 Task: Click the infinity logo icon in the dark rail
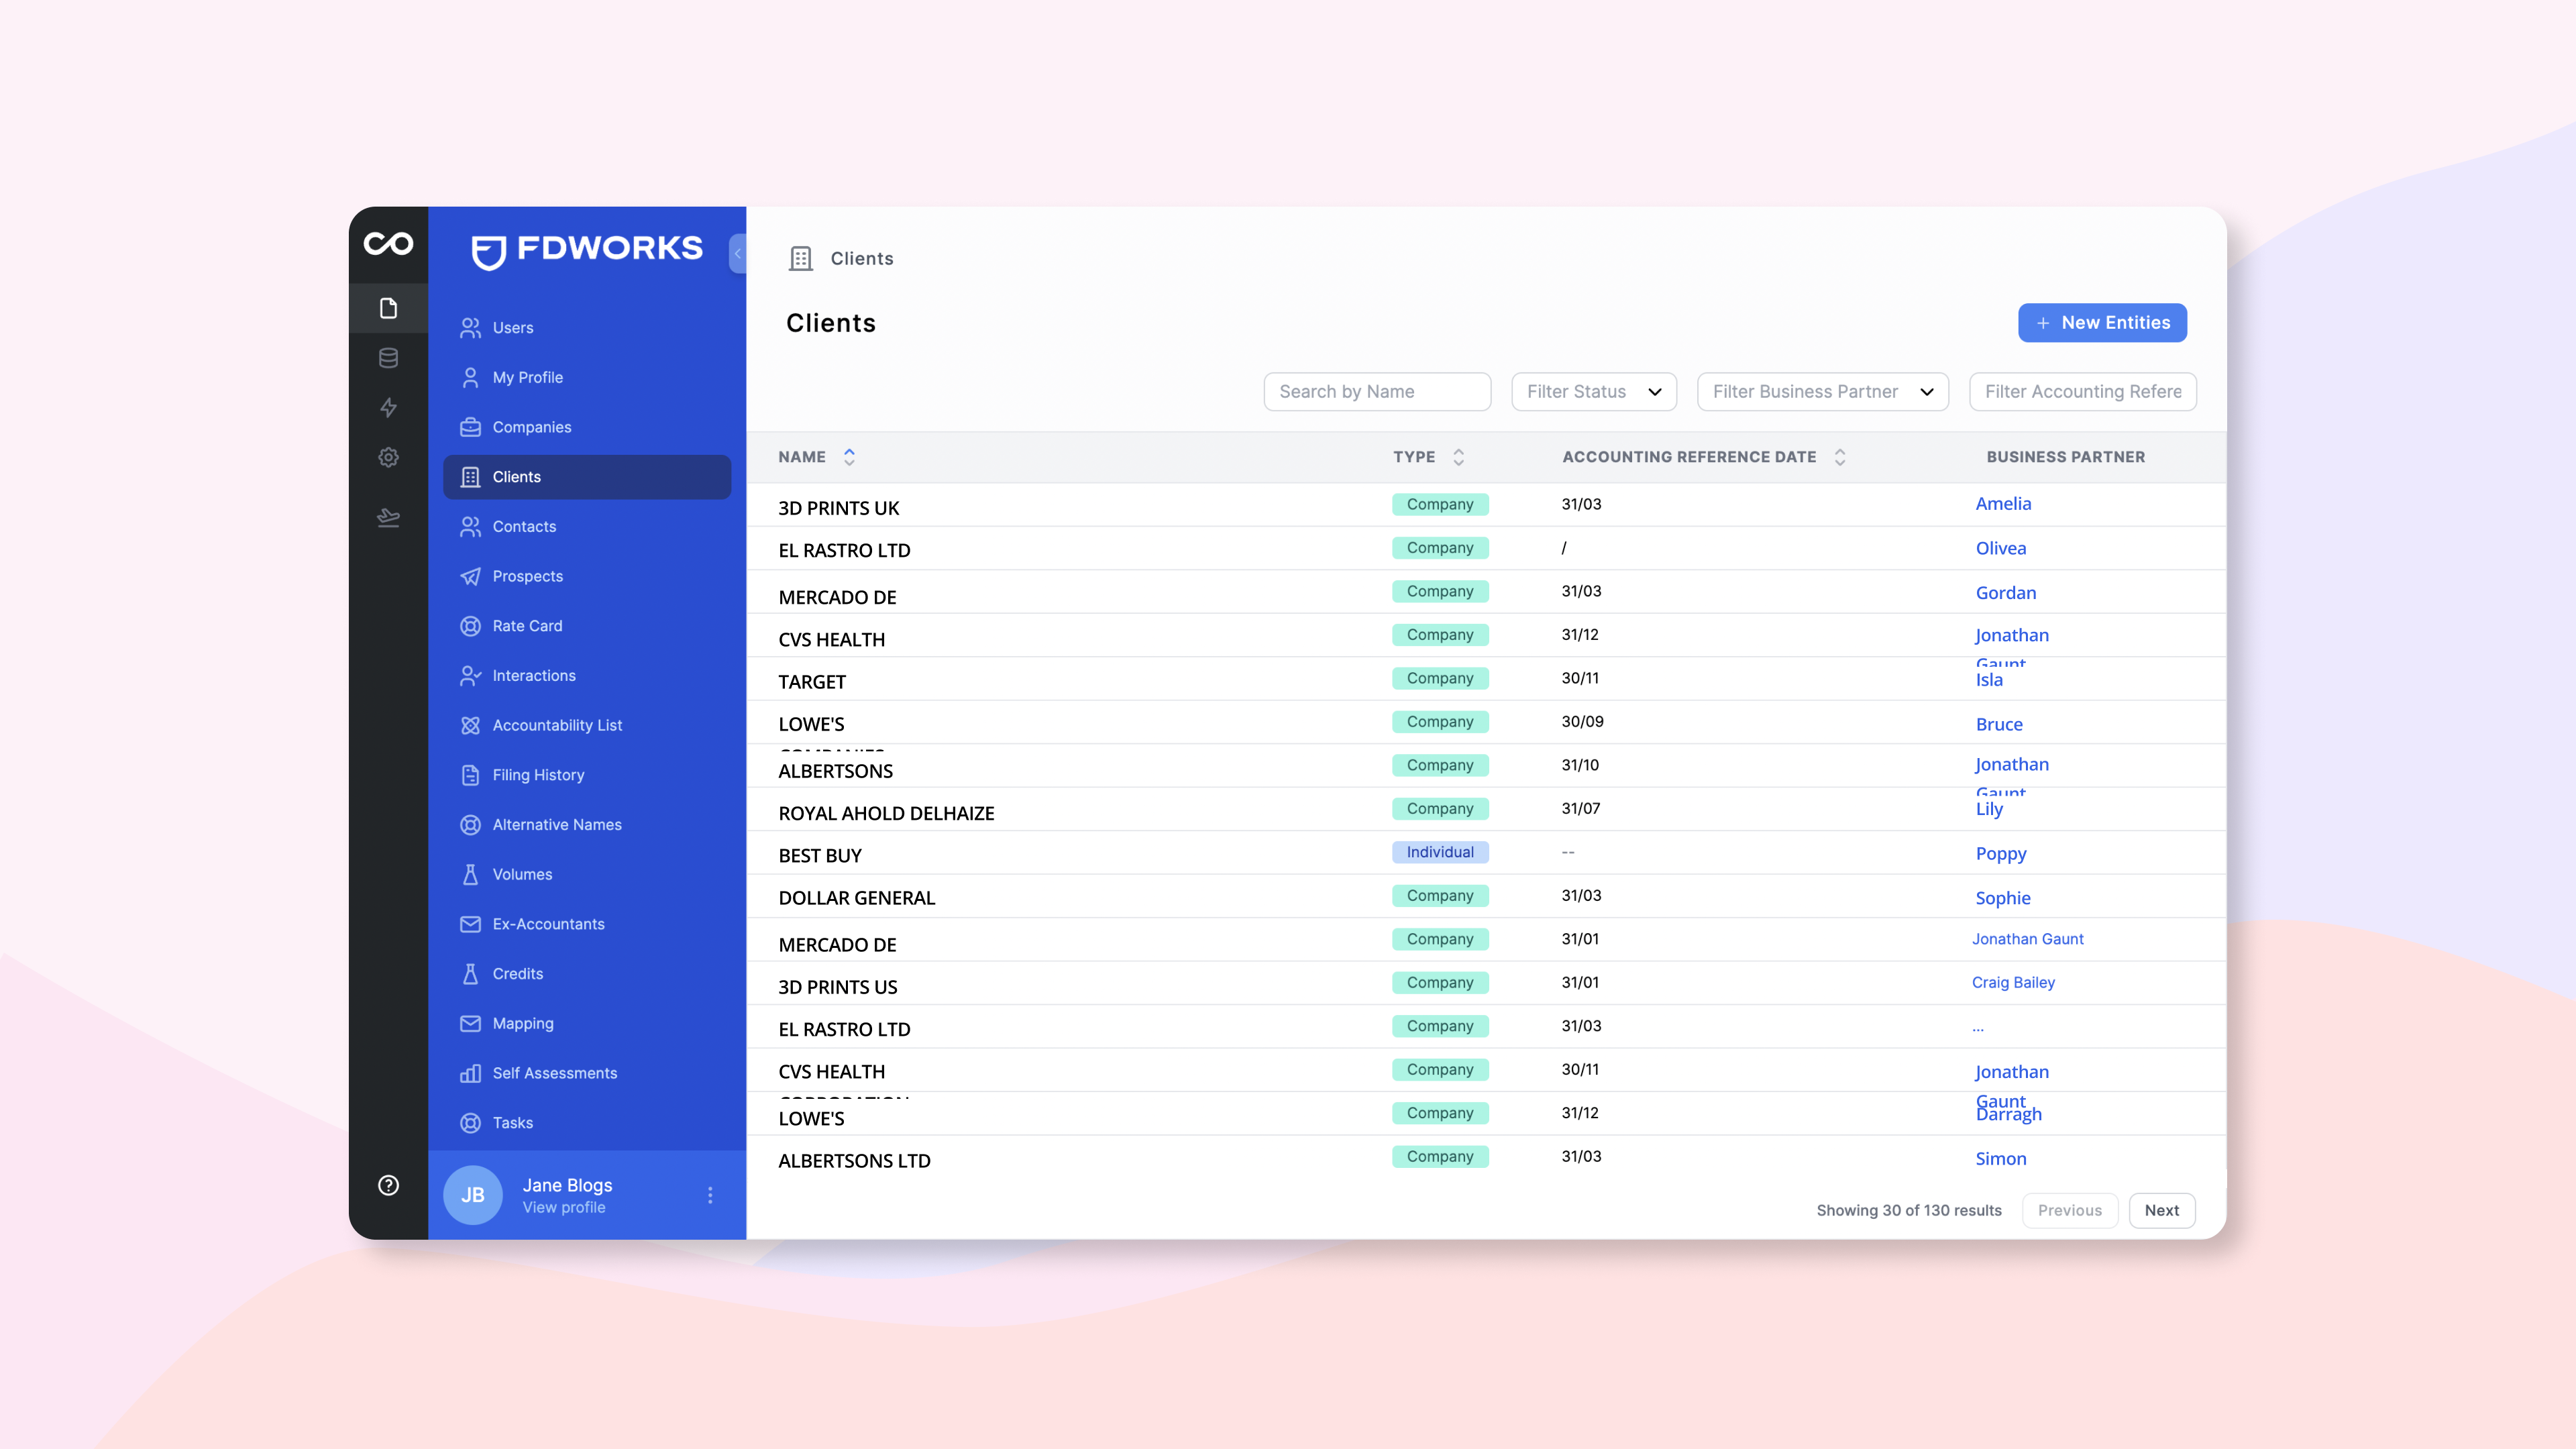click(388, 244)
